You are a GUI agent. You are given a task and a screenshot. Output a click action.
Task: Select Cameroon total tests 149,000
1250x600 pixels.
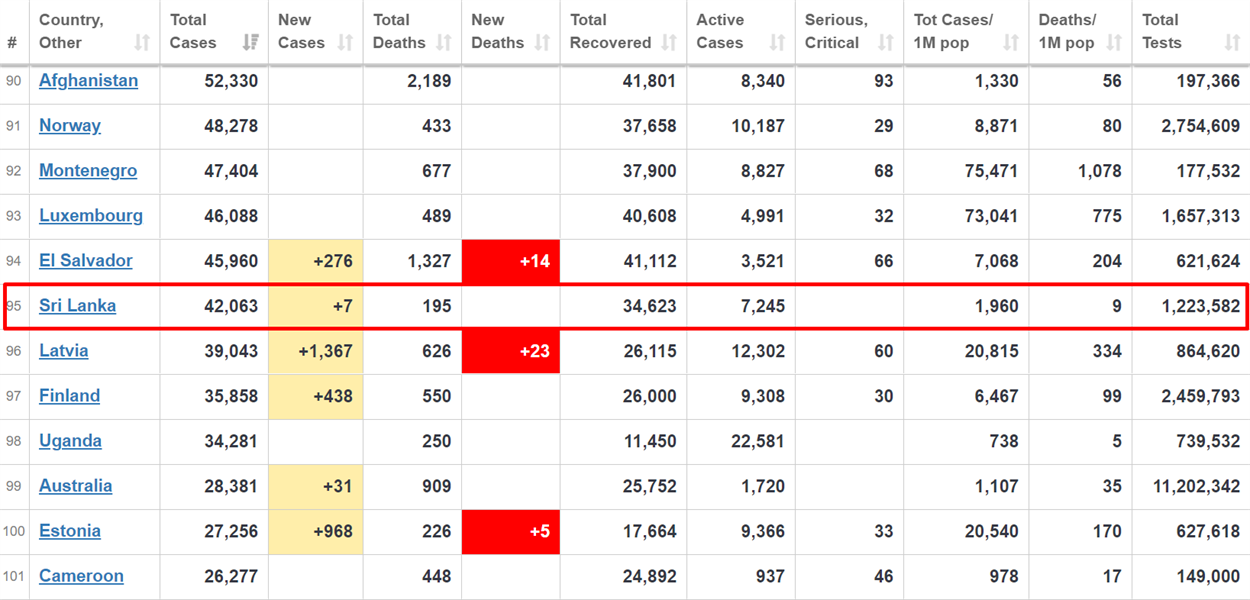pos(1209,576)
